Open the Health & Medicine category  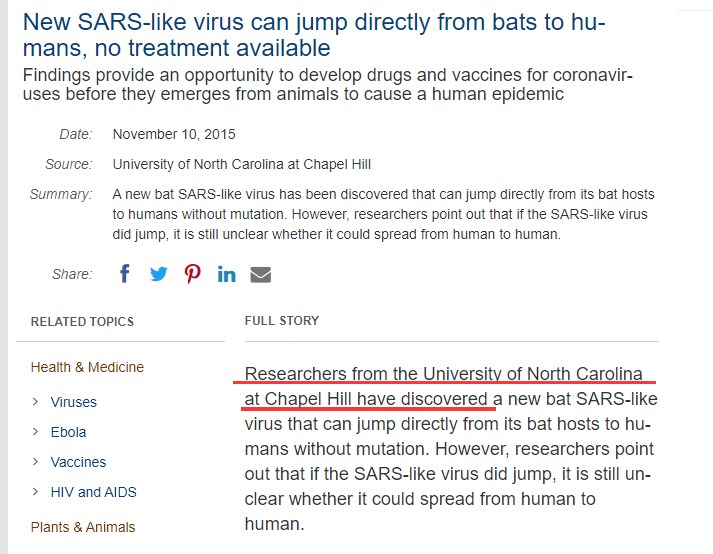tap(87, 367)
